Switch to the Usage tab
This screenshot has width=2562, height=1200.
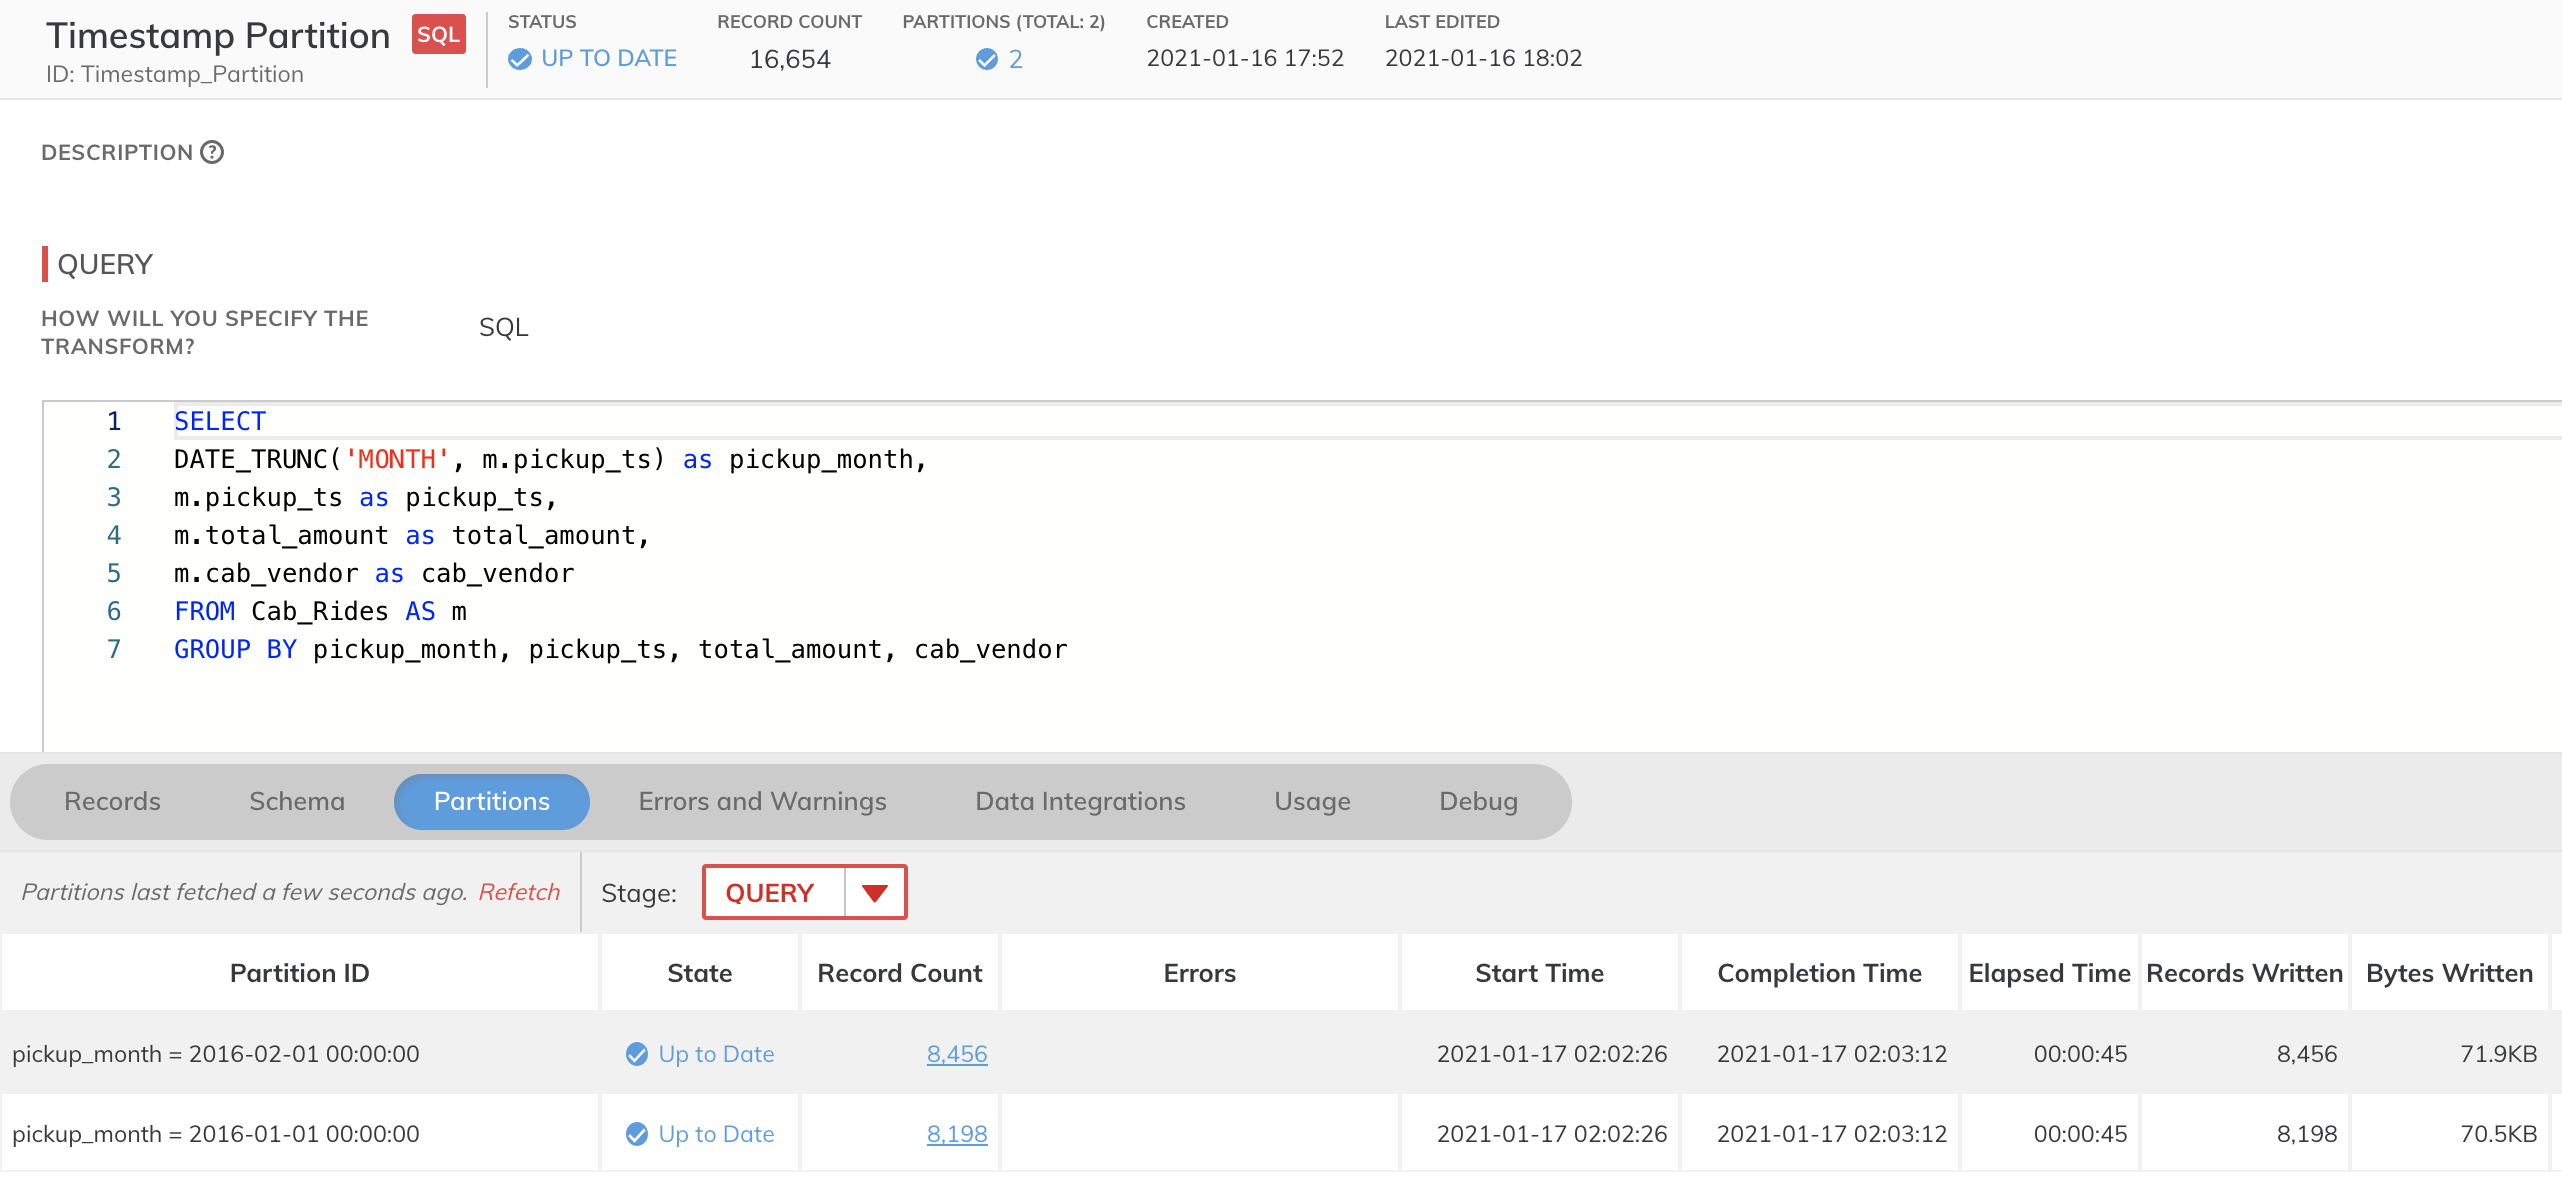(1312, 801)
